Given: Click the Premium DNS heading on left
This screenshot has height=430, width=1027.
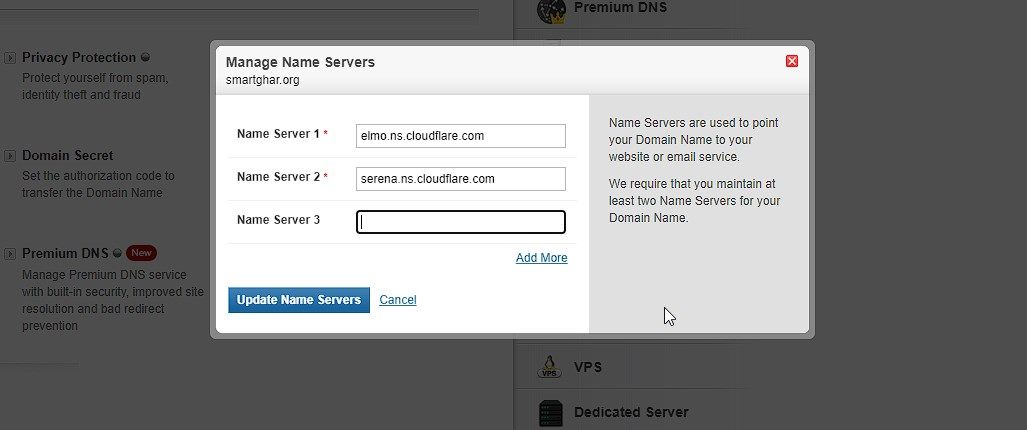Looking at the screenshot, I should point(65,253).
